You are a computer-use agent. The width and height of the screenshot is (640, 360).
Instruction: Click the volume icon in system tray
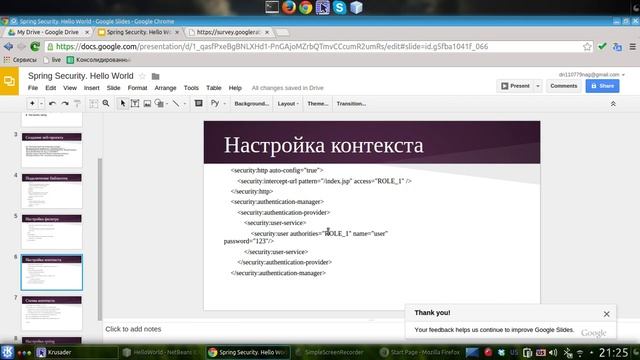pos(553,352)
